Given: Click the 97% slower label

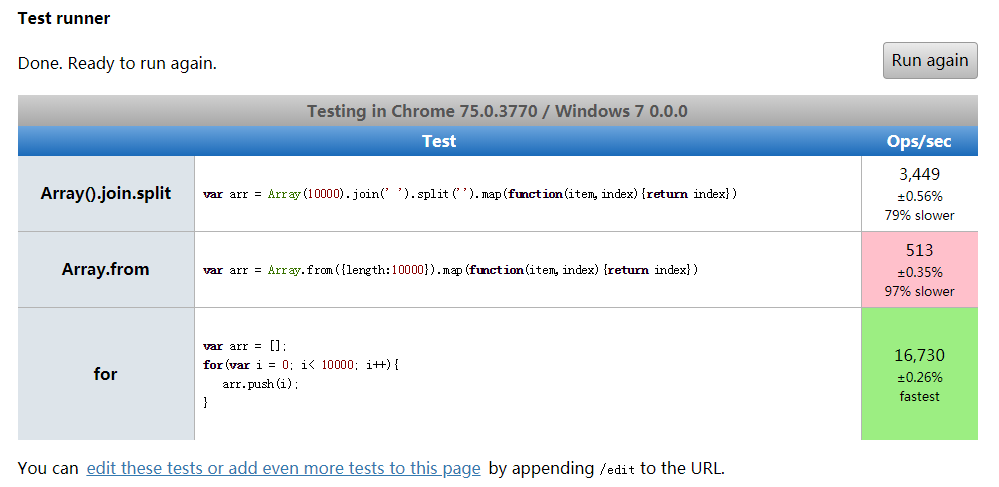Looking at the screenshot, I should [x=919, y=291].
